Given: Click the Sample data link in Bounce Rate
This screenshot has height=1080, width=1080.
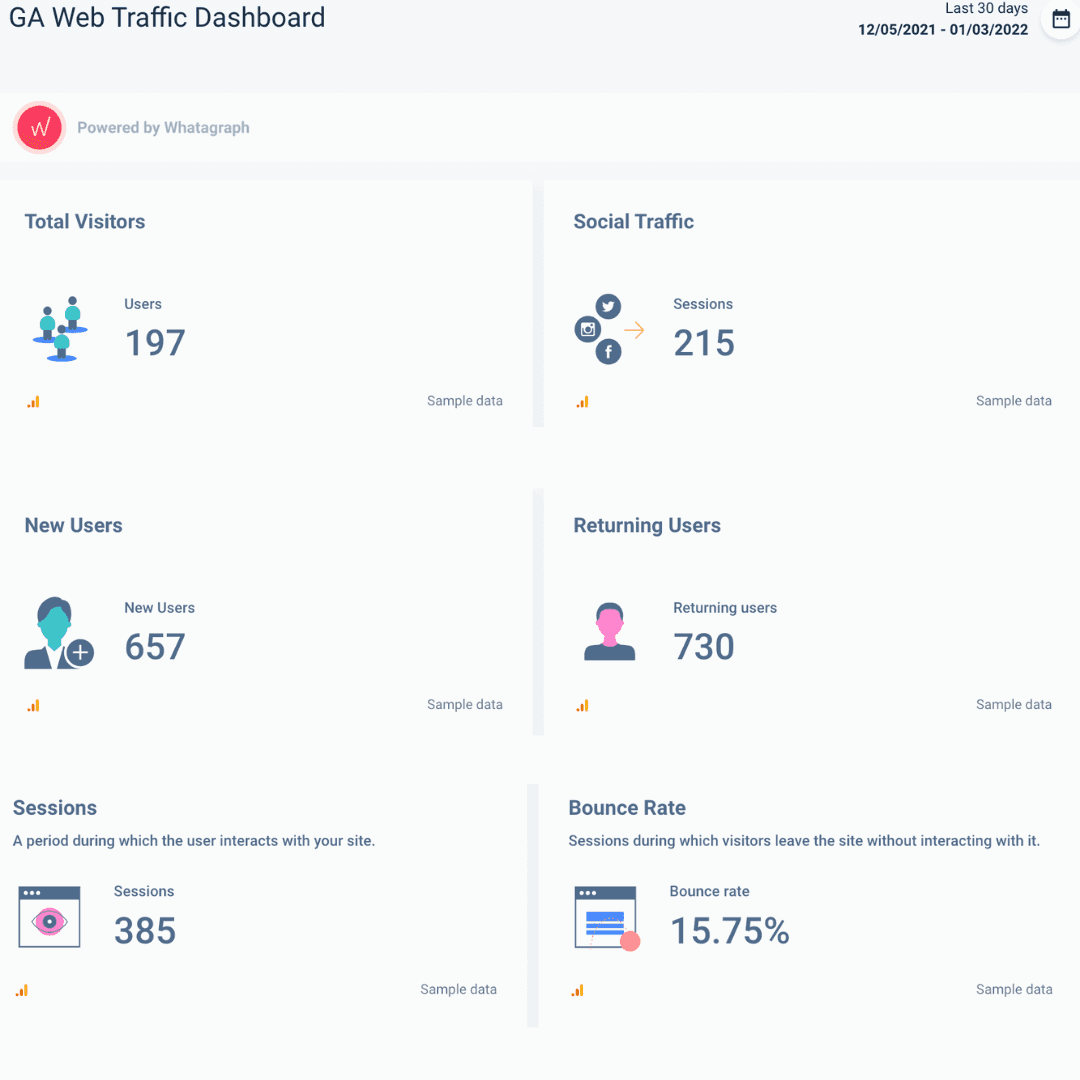Looking at the screenshot, I should [1013, 989].
